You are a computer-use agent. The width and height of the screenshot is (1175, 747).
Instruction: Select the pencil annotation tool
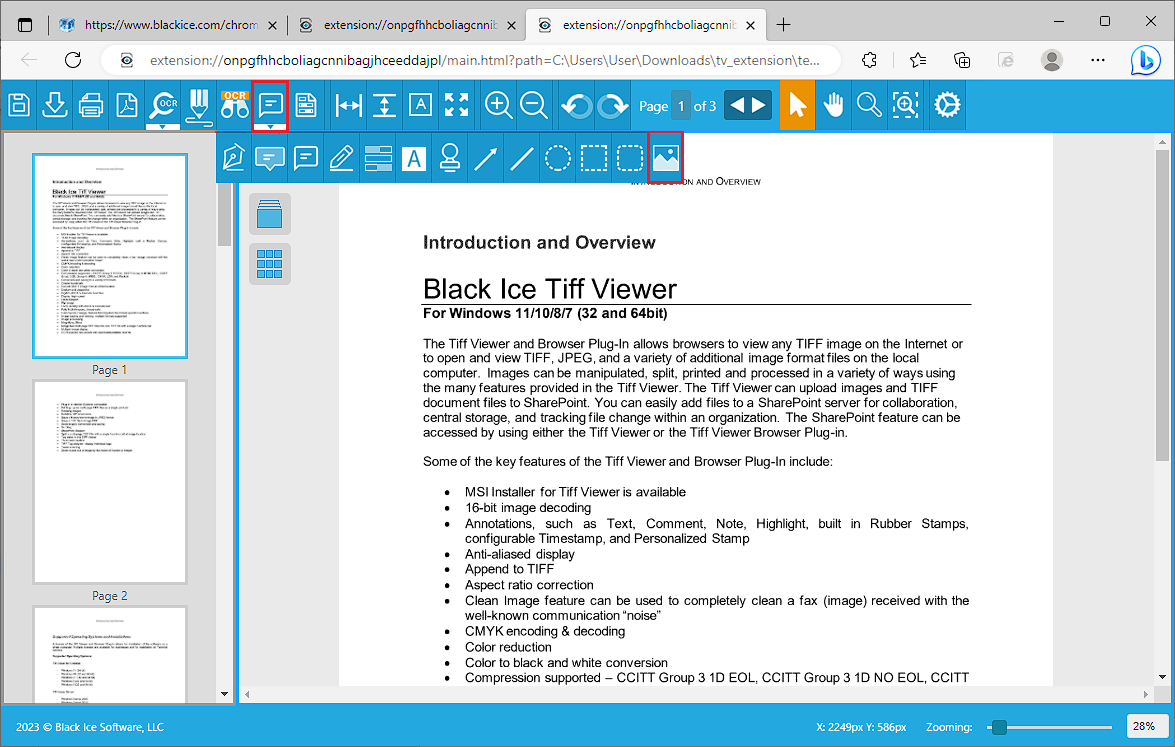point(342,158)
